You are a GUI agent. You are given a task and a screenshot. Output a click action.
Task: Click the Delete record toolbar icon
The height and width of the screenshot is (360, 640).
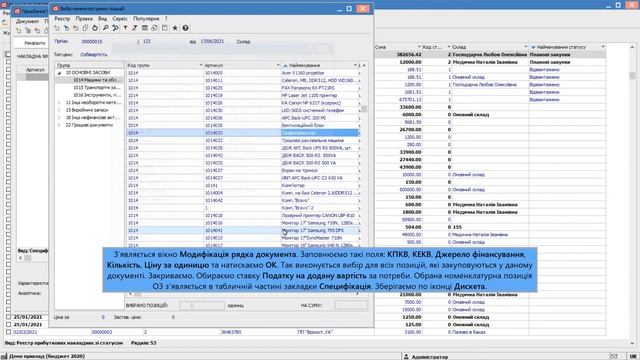point(76,28)
